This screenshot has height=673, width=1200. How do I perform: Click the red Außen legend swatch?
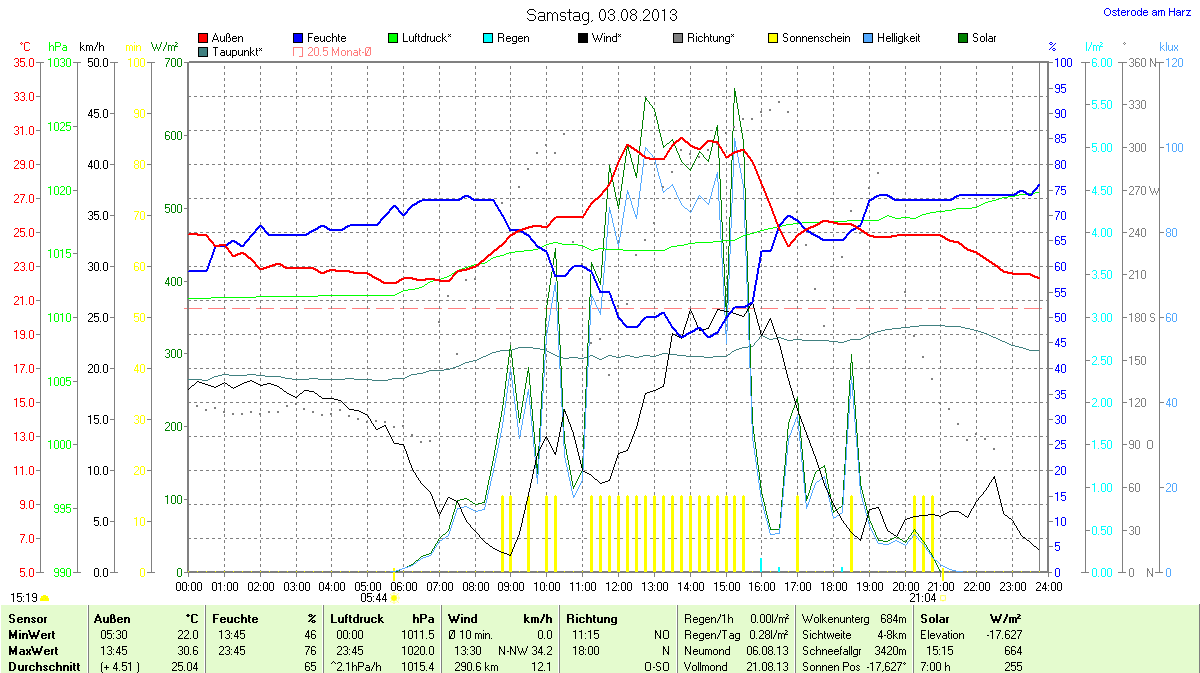tap(204, 38)
